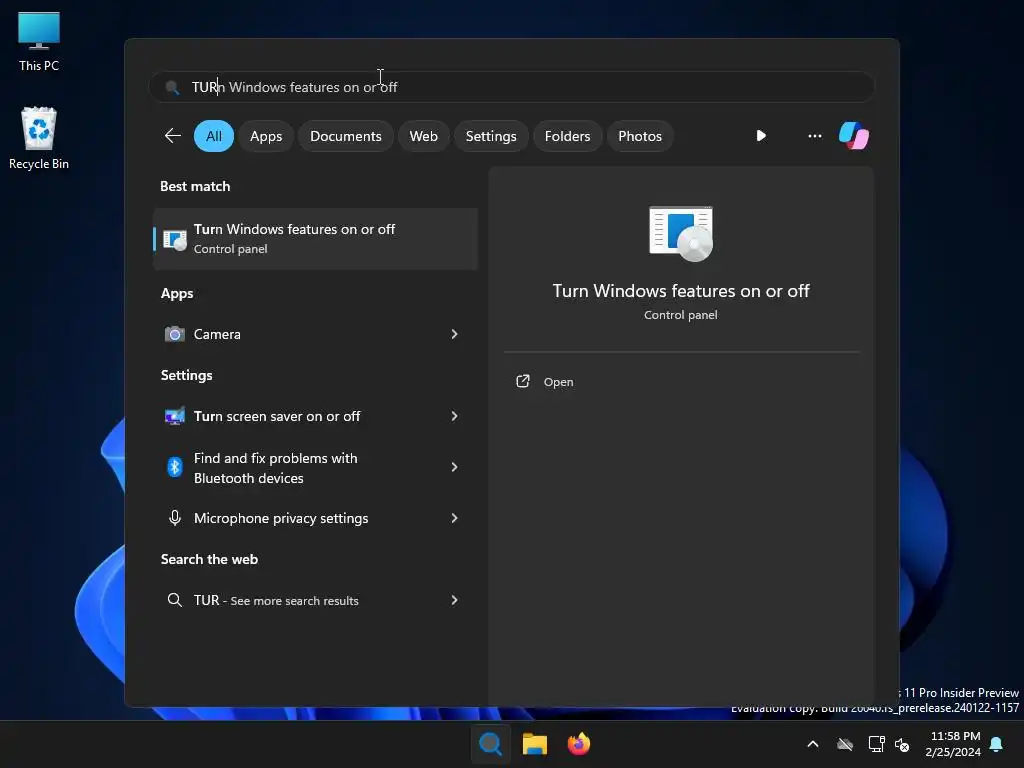Select Microphone privacy settings result
This screenshot has width=1024, height=768.
[x=315, y=518]
